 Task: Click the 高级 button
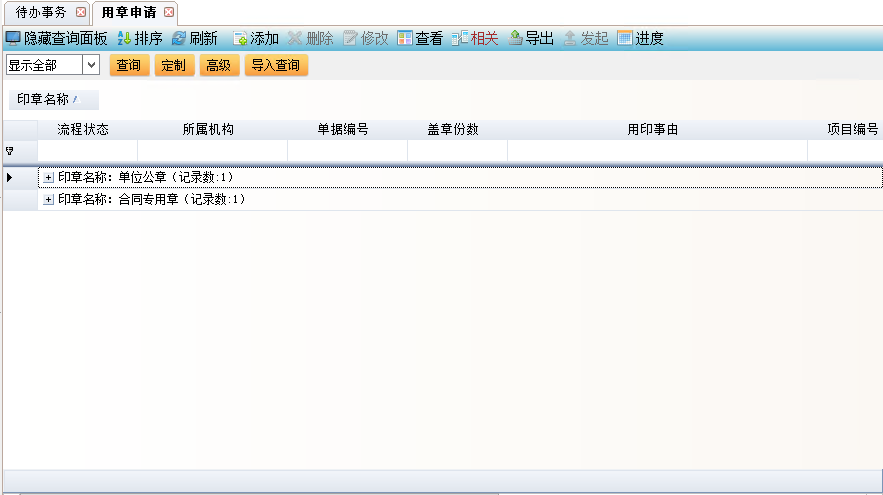[219, 65]
